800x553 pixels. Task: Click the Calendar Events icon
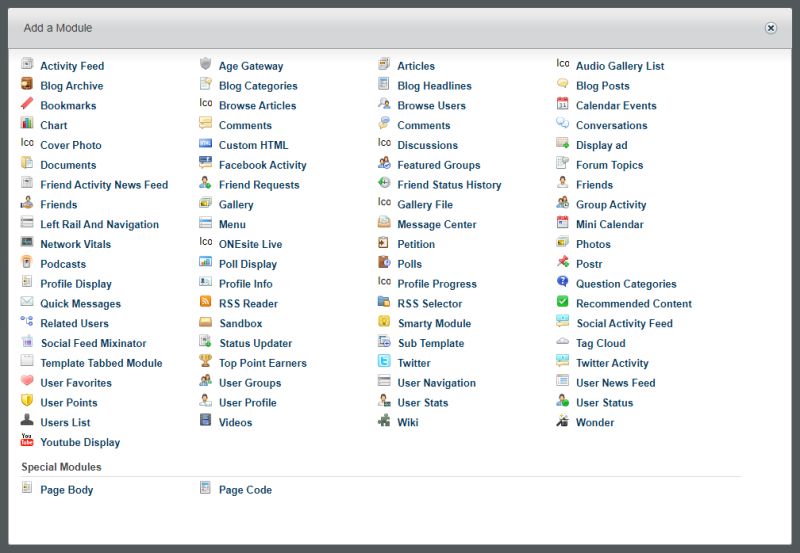click(x=563, y=104)
